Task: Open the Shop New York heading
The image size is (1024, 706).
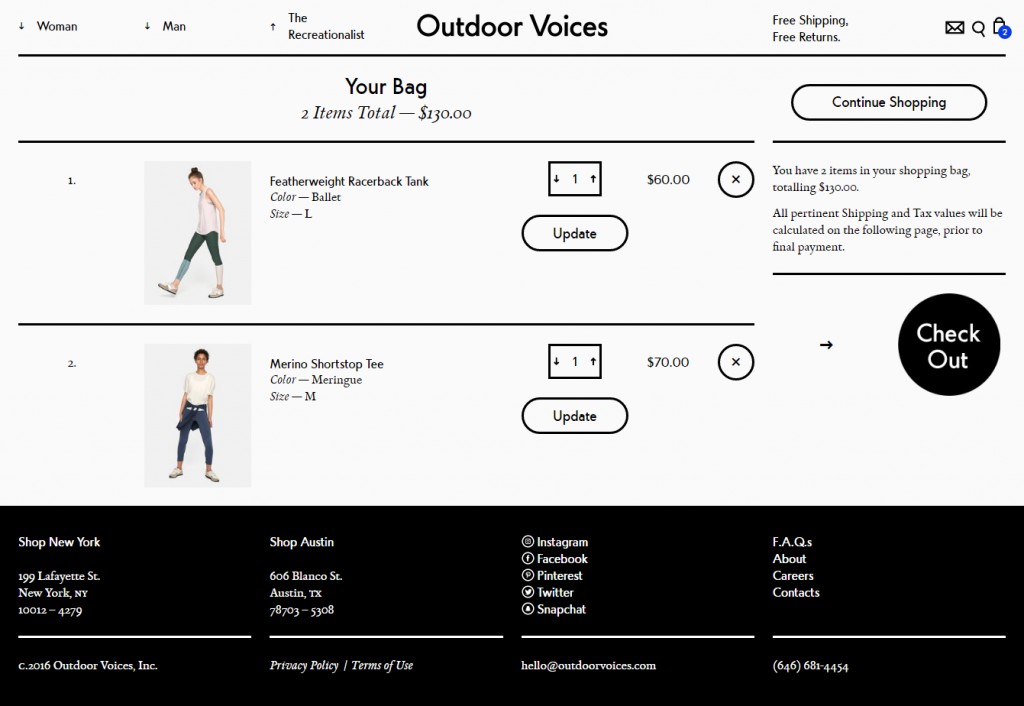Action: pos(59,541)
